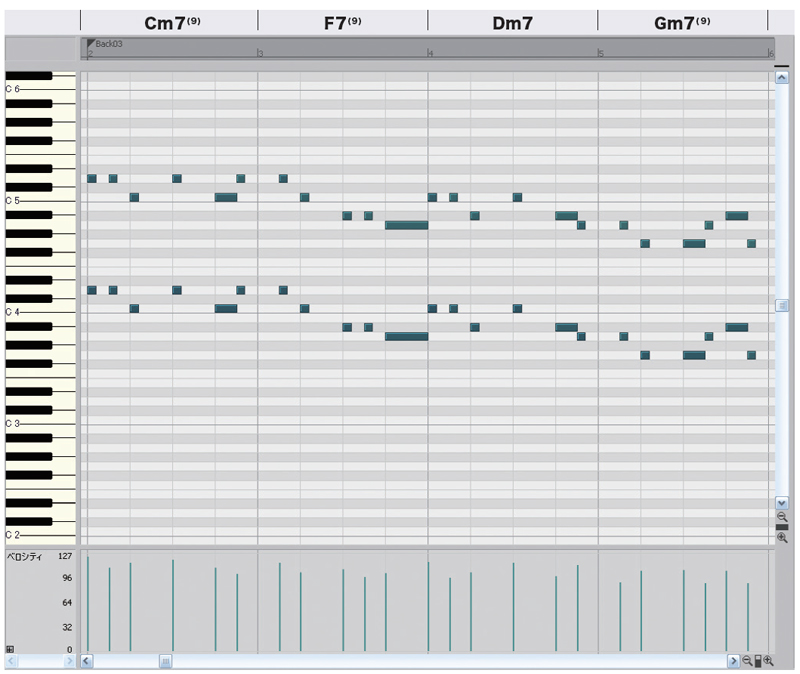Screen dimensions: 800x674
Task: Click the Gm7(9) chord label
Action: coord(682,23)
